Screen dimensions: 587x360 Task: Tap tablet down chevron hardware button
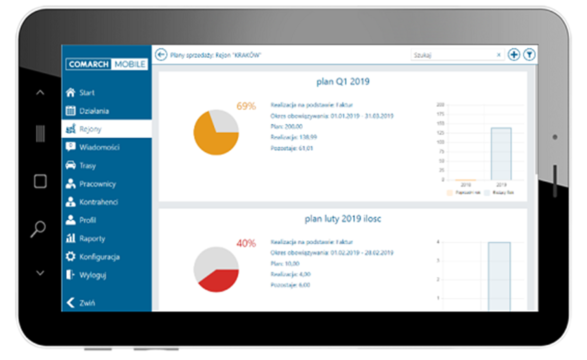[40, 273]
